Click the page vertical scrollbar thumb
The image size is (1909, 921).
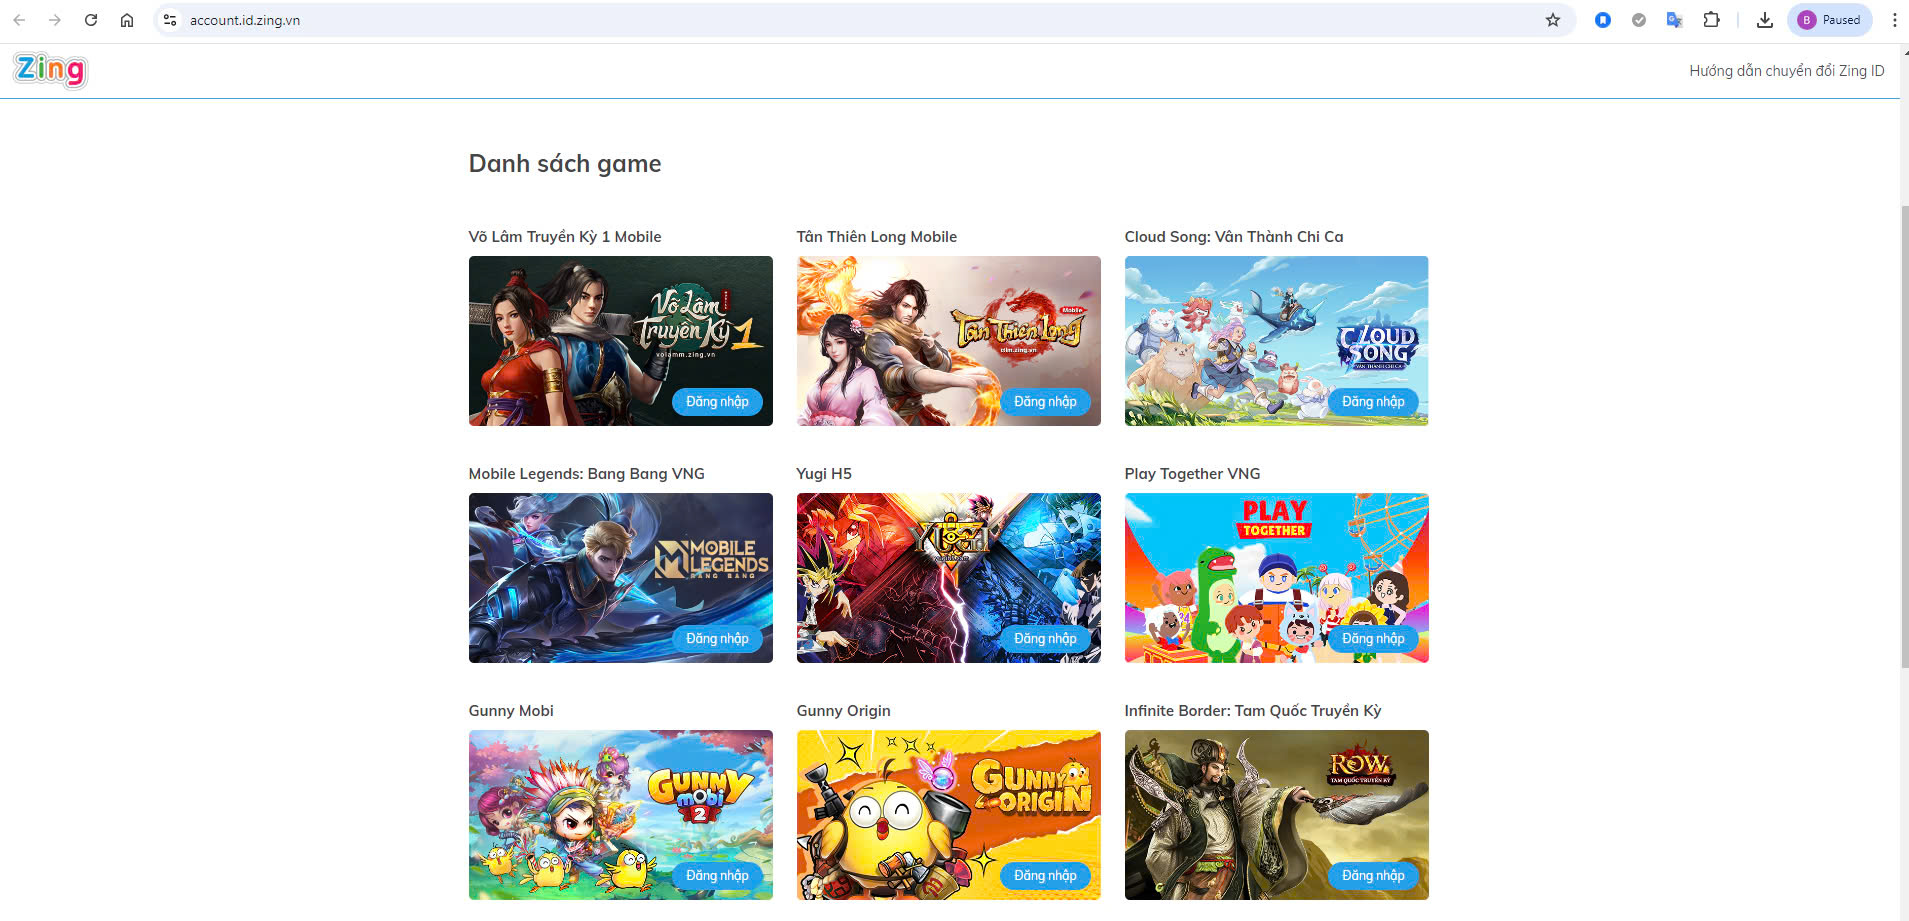coord(1904,435)
